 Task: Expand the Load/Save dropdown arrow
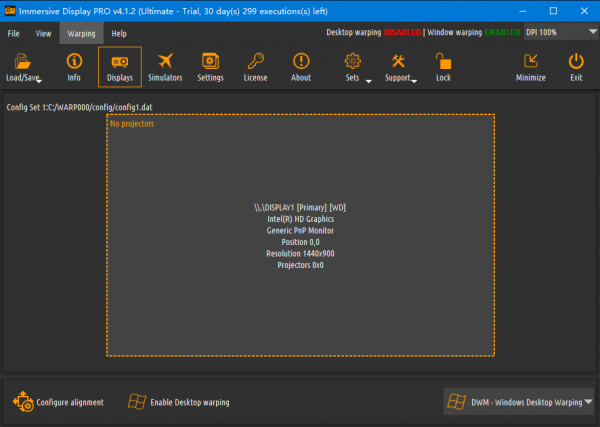[39, 81]
